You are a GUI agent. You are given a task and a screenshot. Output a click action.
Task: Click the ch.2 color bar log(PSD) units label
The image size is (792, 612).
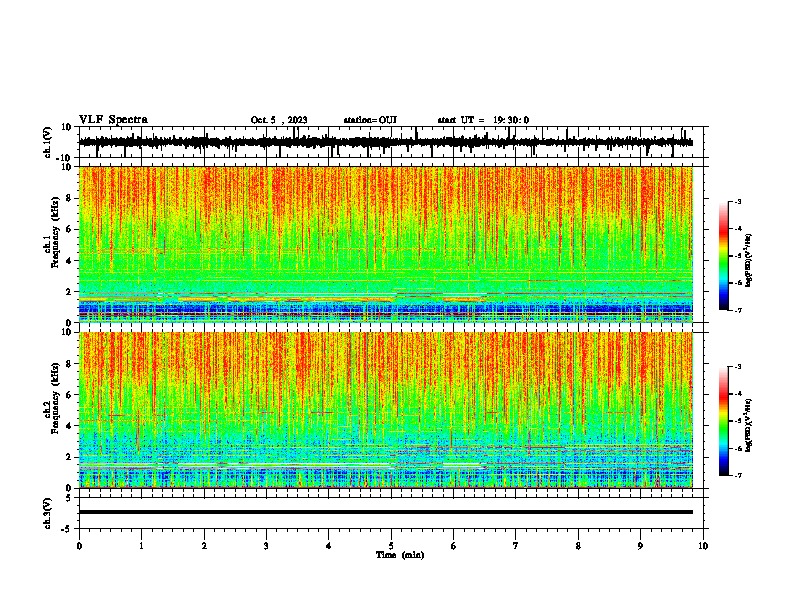pyautogui.click(x=749, y=425)
